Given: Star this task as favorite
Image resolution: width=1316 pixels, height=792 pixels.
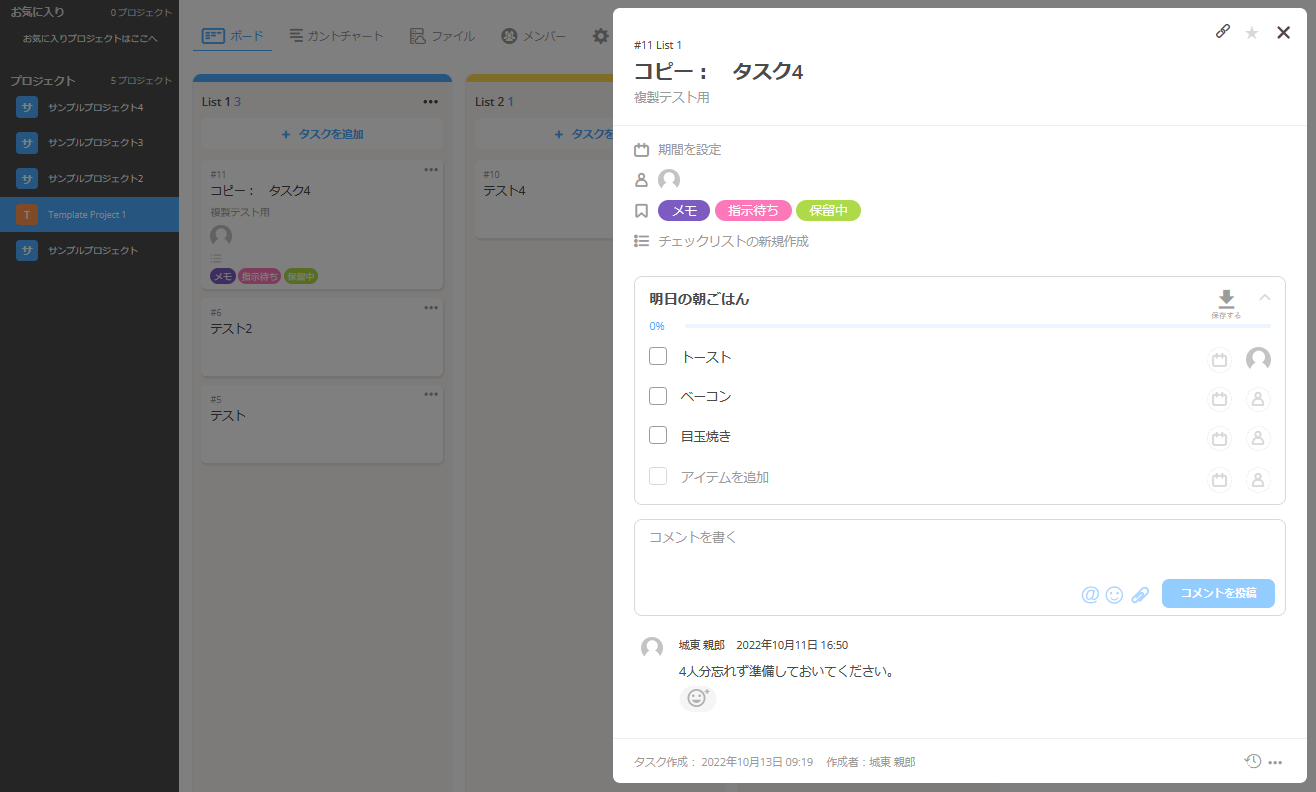Looking at the screenshot, I should (x=1251, y=33).
